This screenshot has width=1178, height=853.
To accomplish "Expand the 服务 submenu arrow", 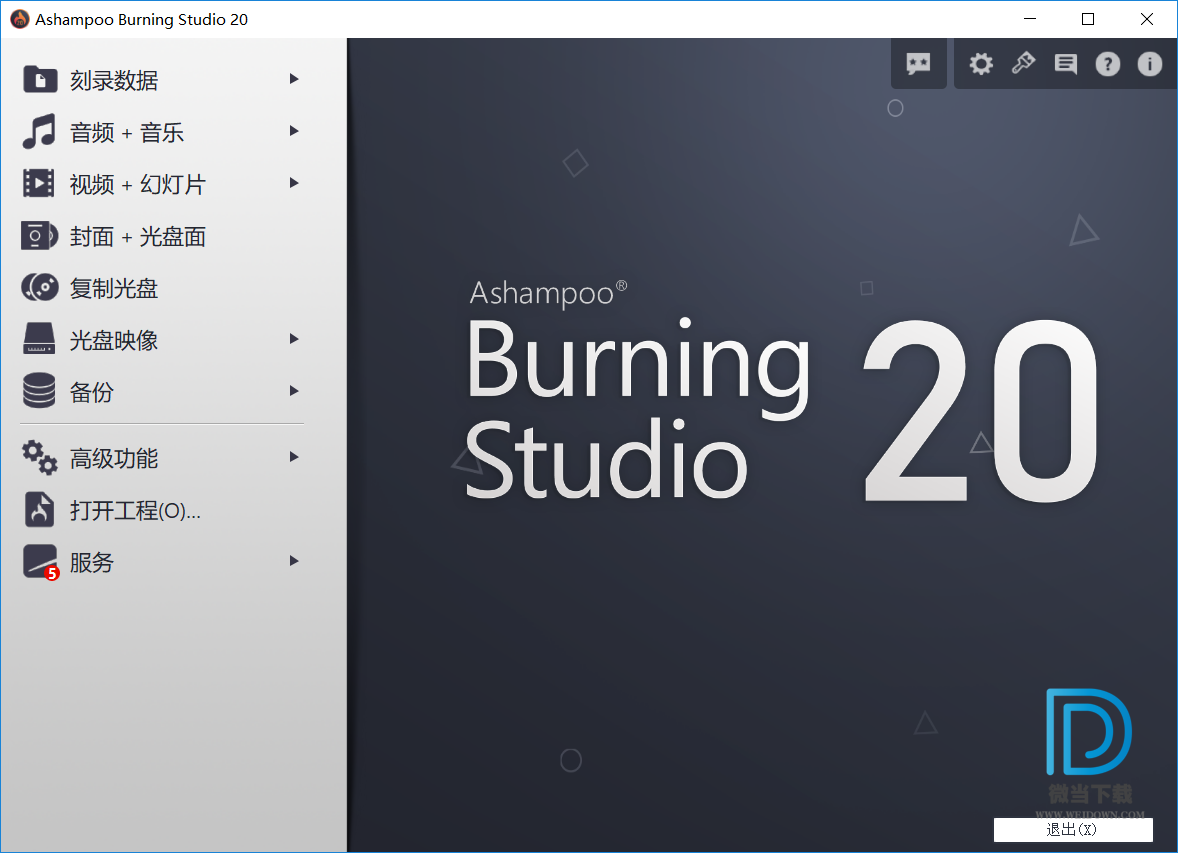I will (294, 561).
